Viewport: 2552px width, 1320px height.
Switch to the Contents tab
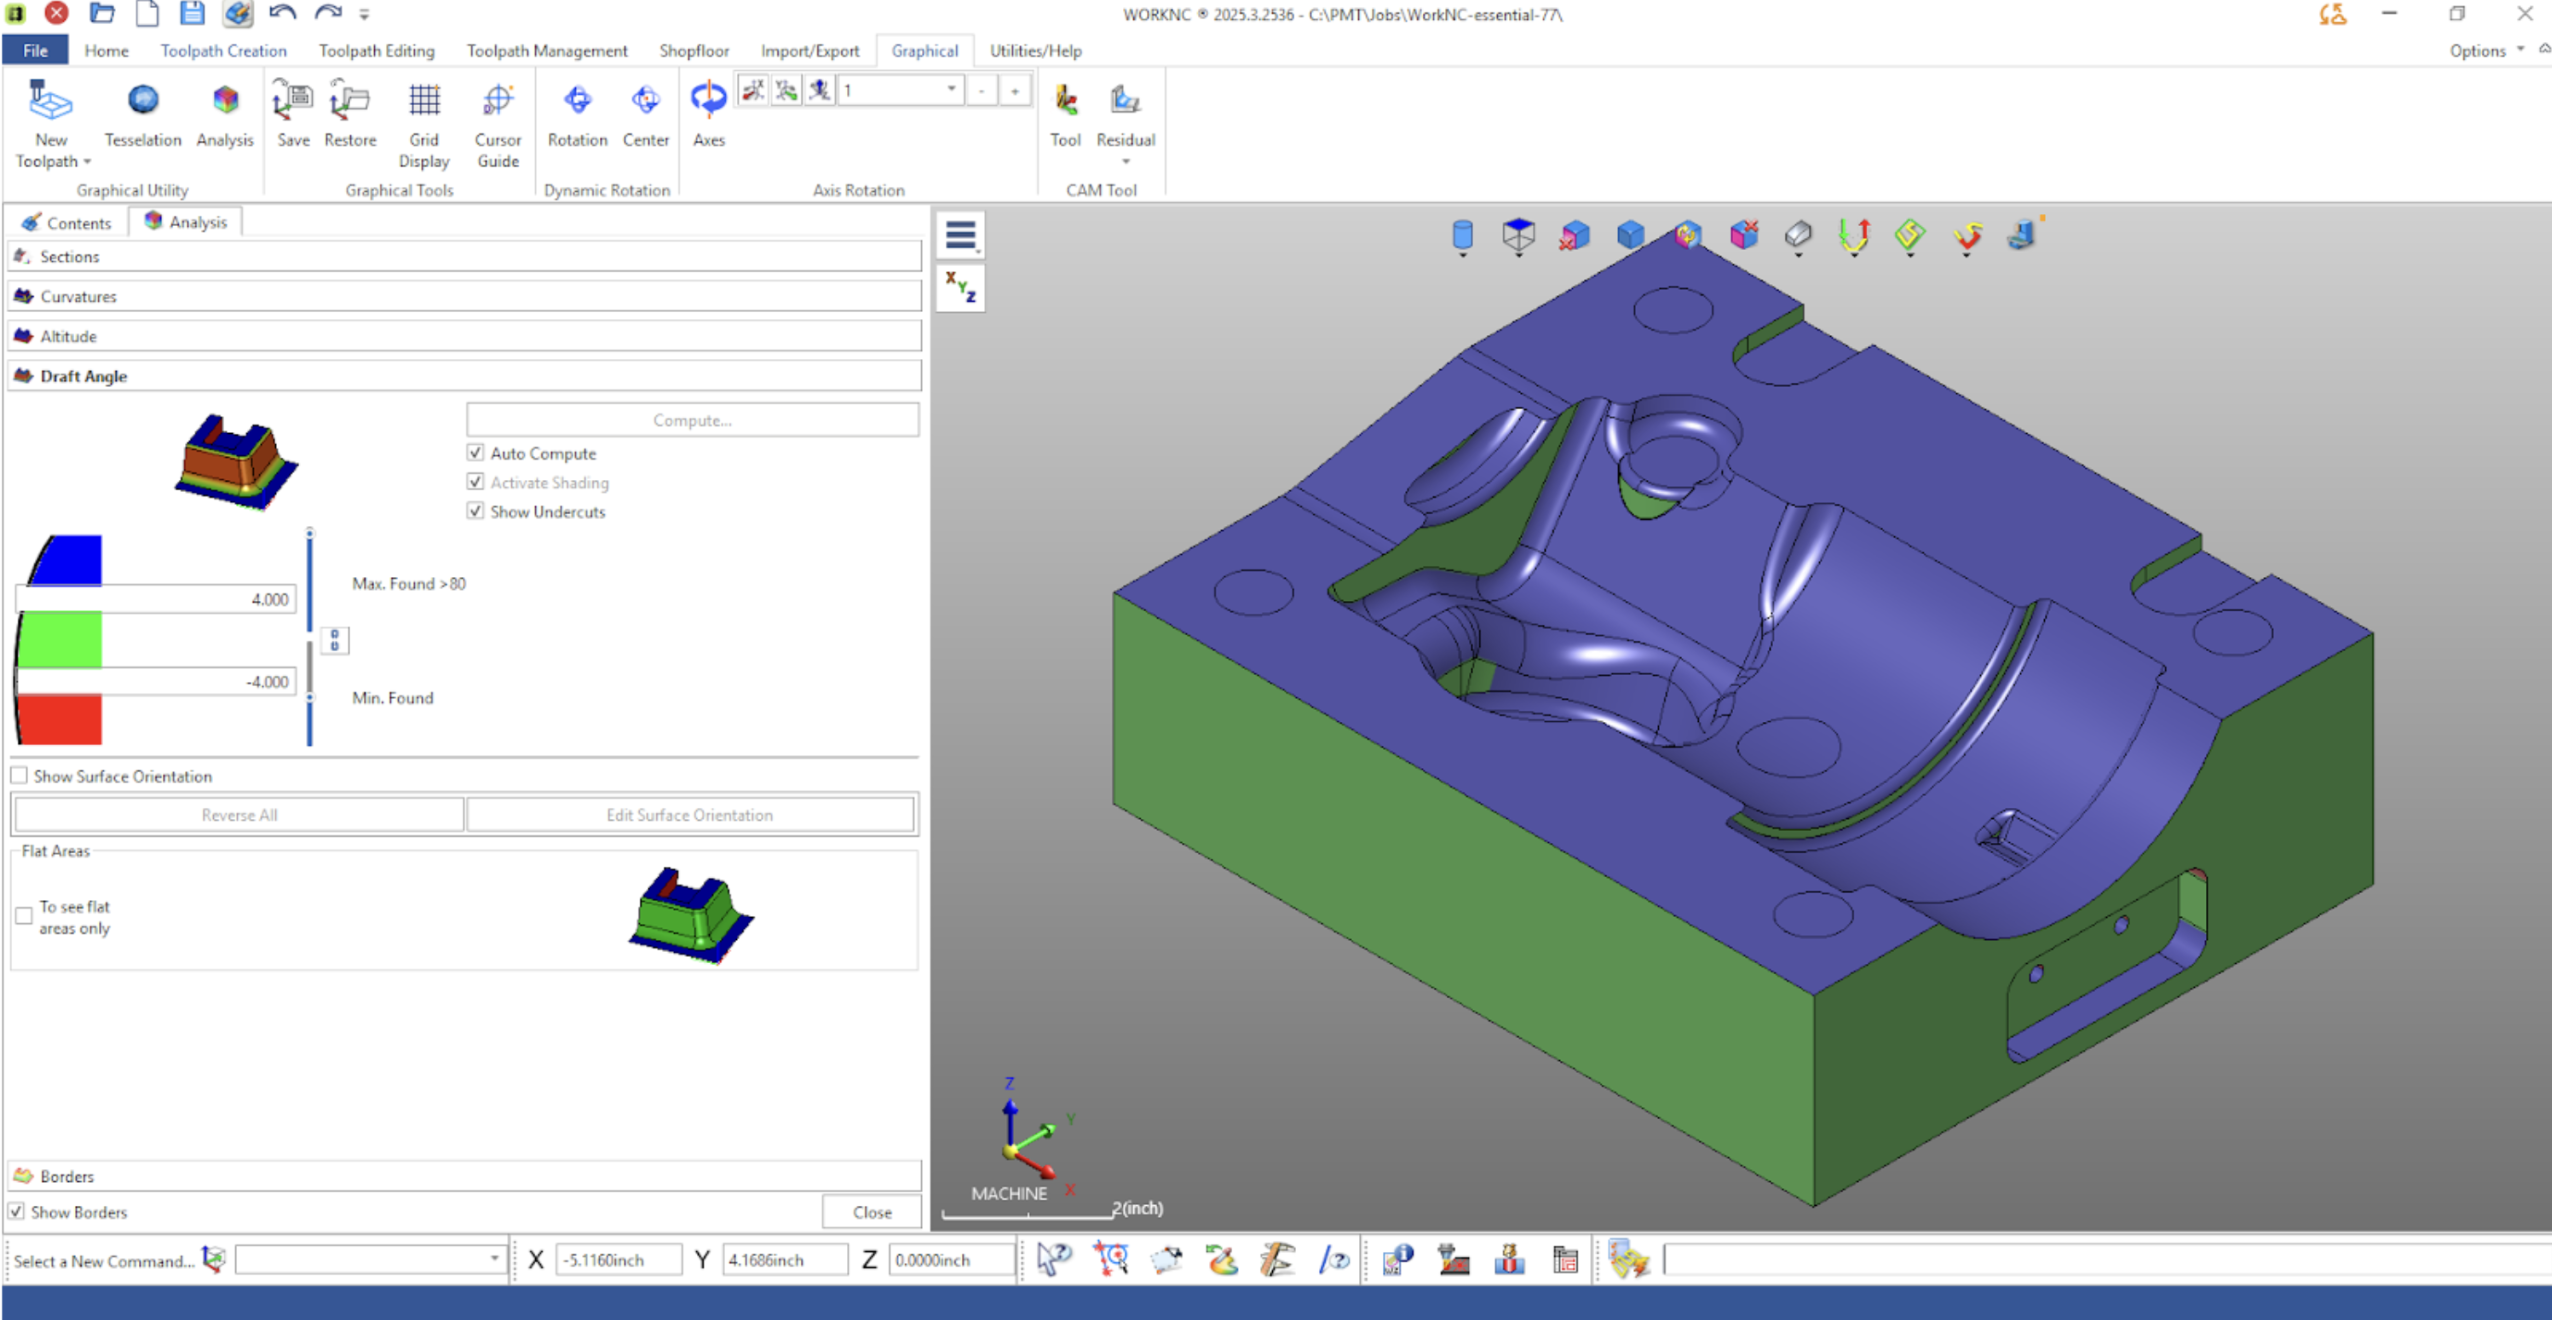point(67,222)
